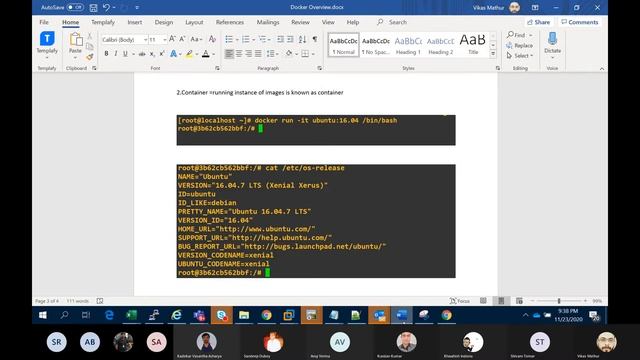640x360 pixels.
Task: Toggle Italic formatting
Action: 116,54
